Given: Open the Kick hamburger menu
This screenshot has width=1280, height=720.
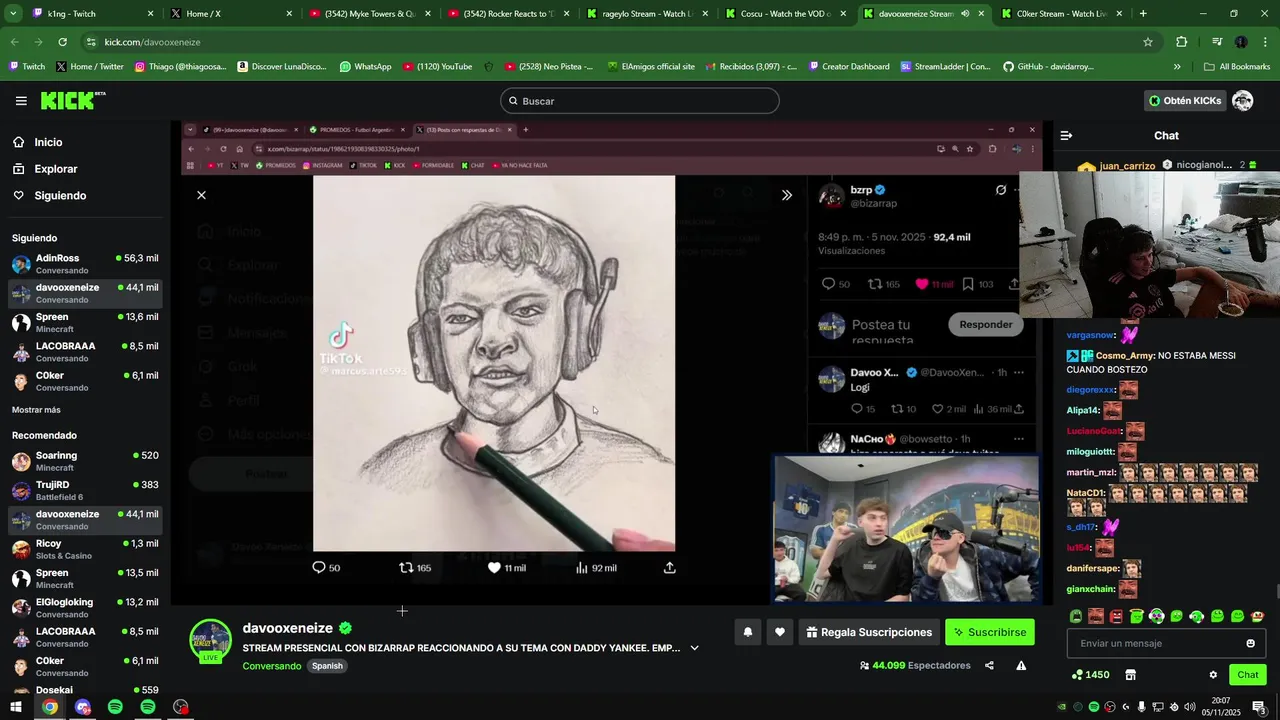Looking at the screenshot, I should click(21, 101).
